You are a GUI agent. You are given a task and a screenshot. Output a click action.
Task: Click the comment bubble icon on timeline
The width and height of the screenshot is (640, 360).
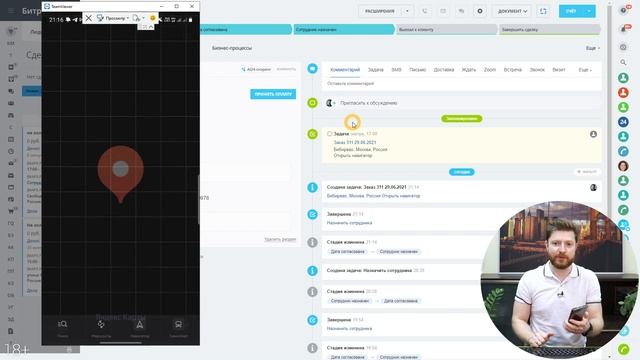pos(312,69)
